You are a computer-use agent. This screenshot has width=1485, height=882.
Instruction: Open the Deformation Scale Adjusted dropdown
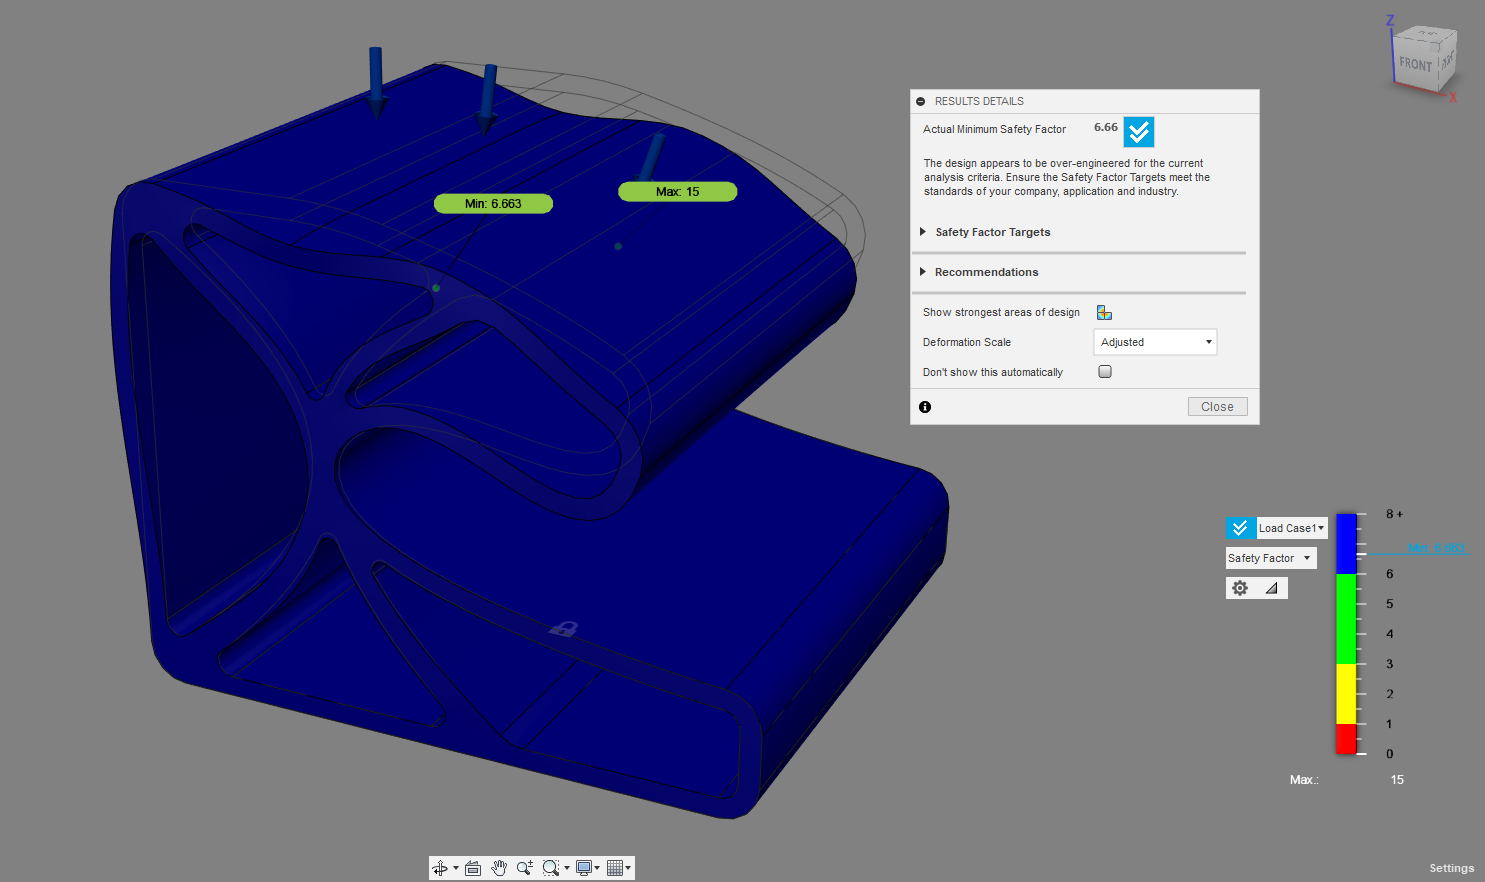click(1155, 342)
